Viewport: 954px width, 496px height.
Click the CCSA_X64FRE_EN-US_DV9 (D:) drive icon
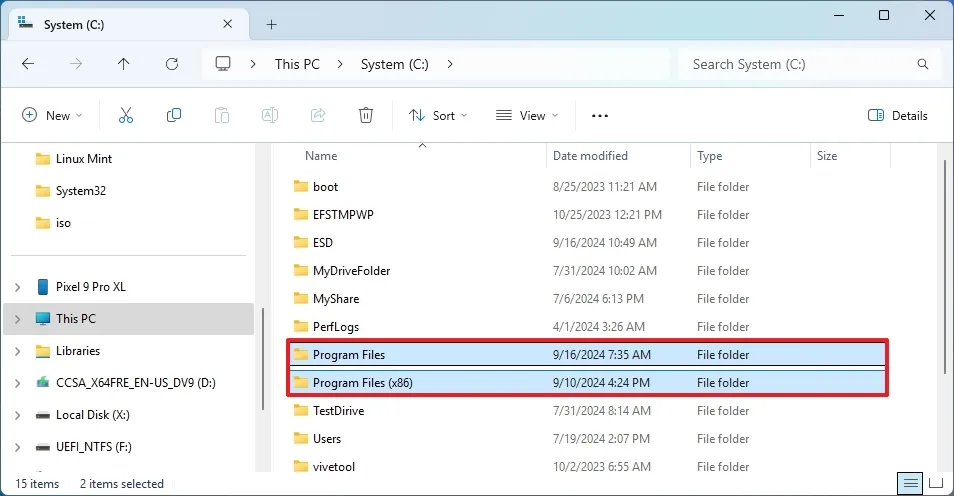(x=43, y=383)
